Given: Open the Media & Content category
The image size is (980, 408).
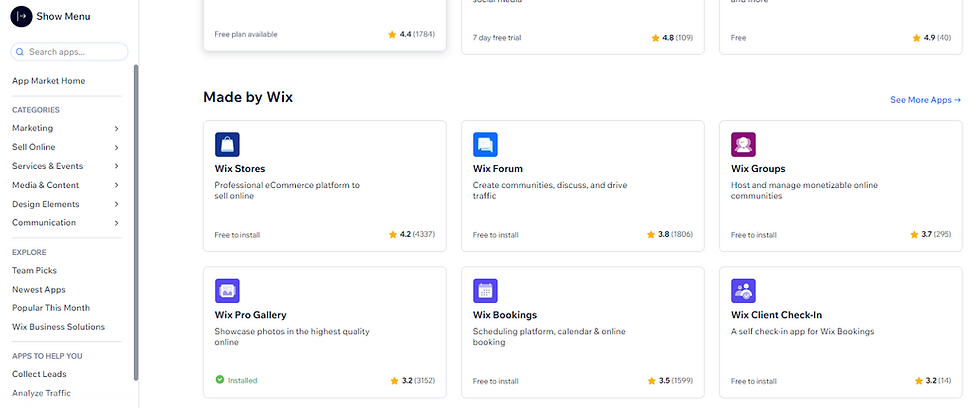Looking at the screenshot, I should coord(46,185).
